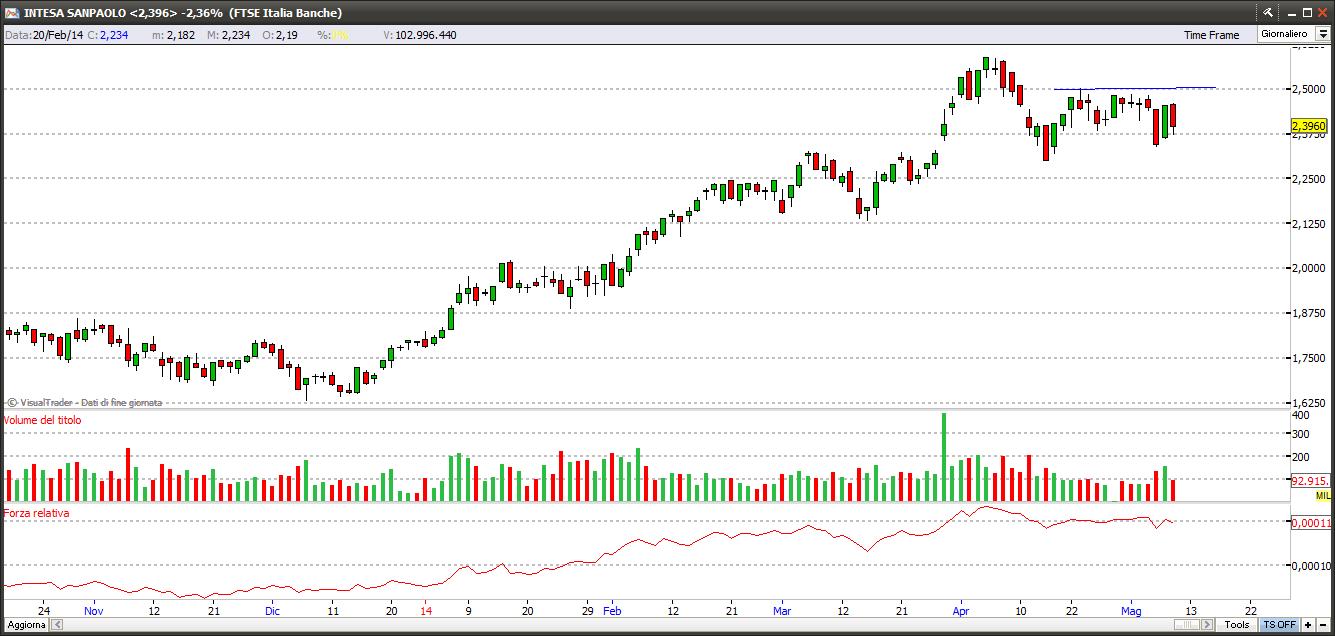Click the 1,6250 price axis label
This screenshot has height=636, width=1335.
[1308, 403]
